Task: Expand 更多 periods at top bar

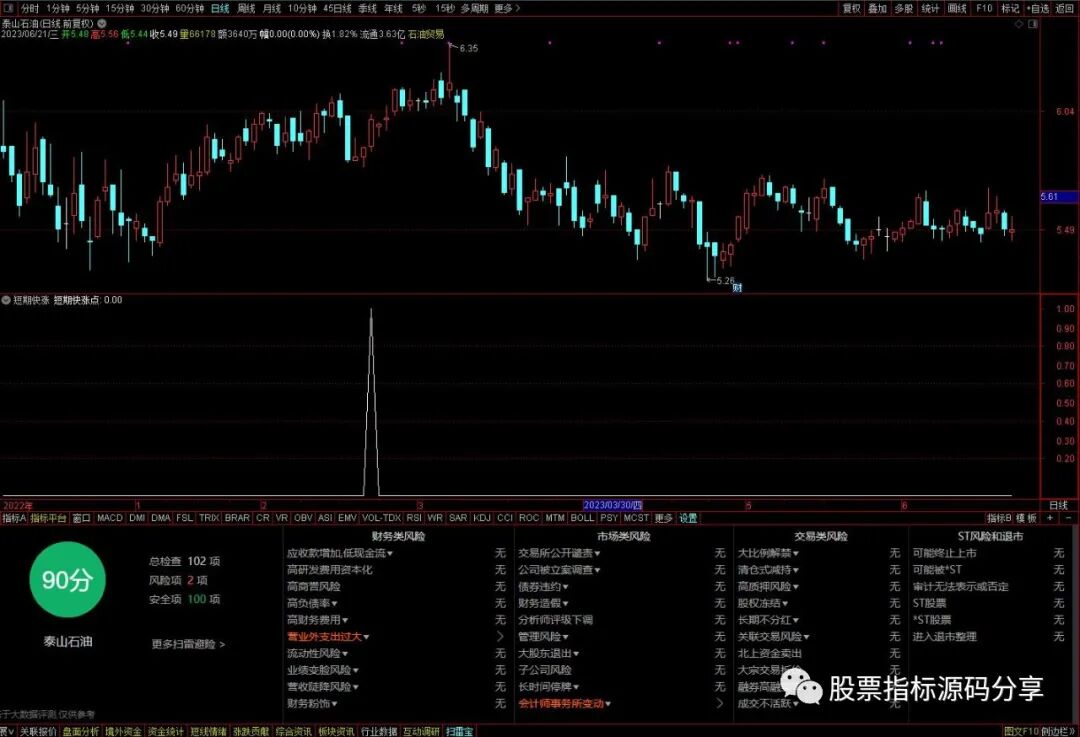Action: (x=507, y=8)
